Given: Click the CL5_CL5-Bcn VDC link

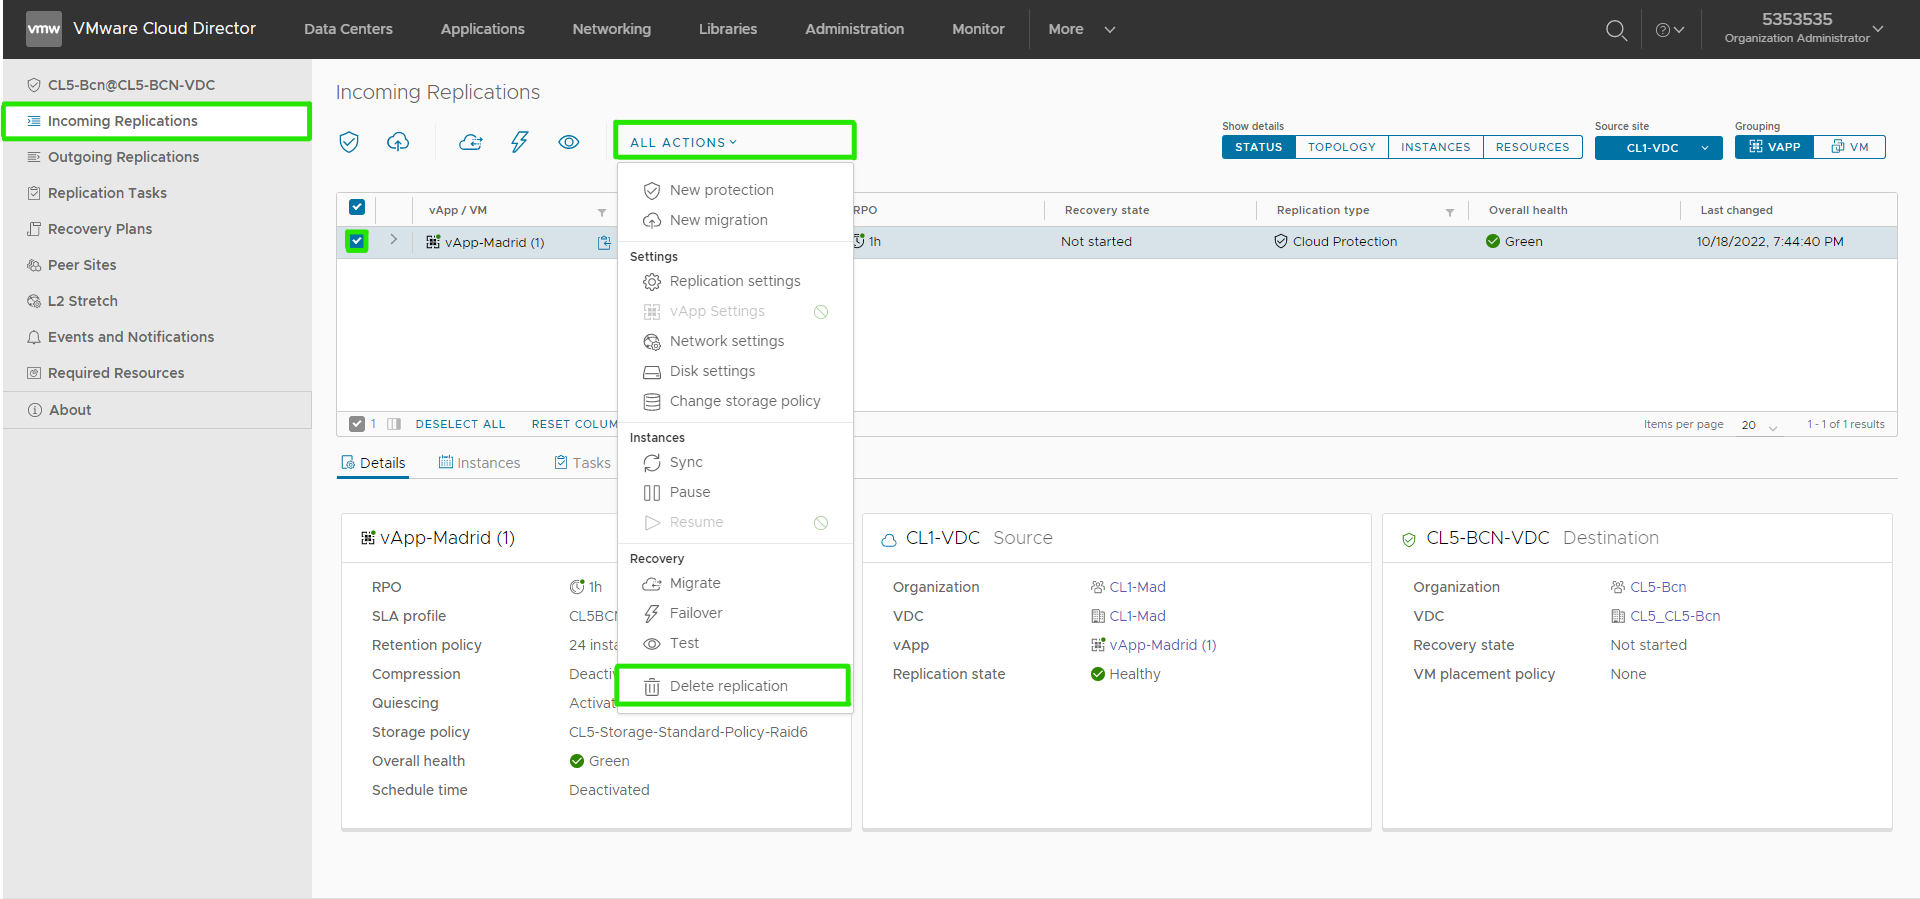Looking at the screenshot, I should pos(1675,616).
